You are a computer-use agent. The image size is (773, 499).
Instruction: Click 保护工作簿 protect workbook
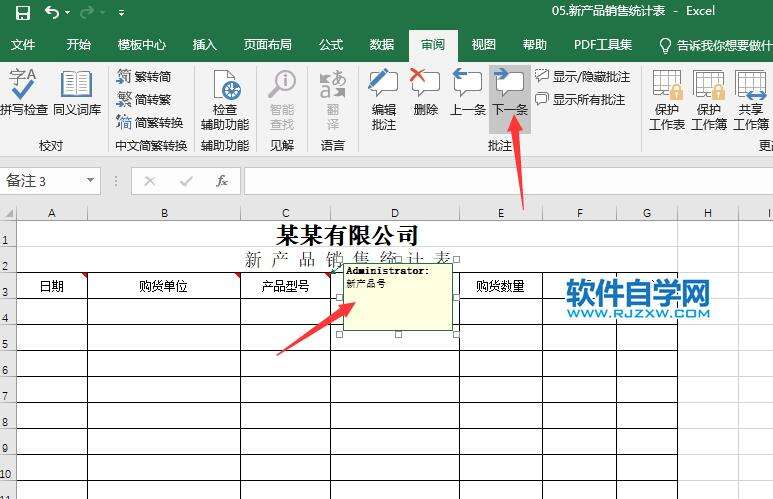(x=708, y=101)
